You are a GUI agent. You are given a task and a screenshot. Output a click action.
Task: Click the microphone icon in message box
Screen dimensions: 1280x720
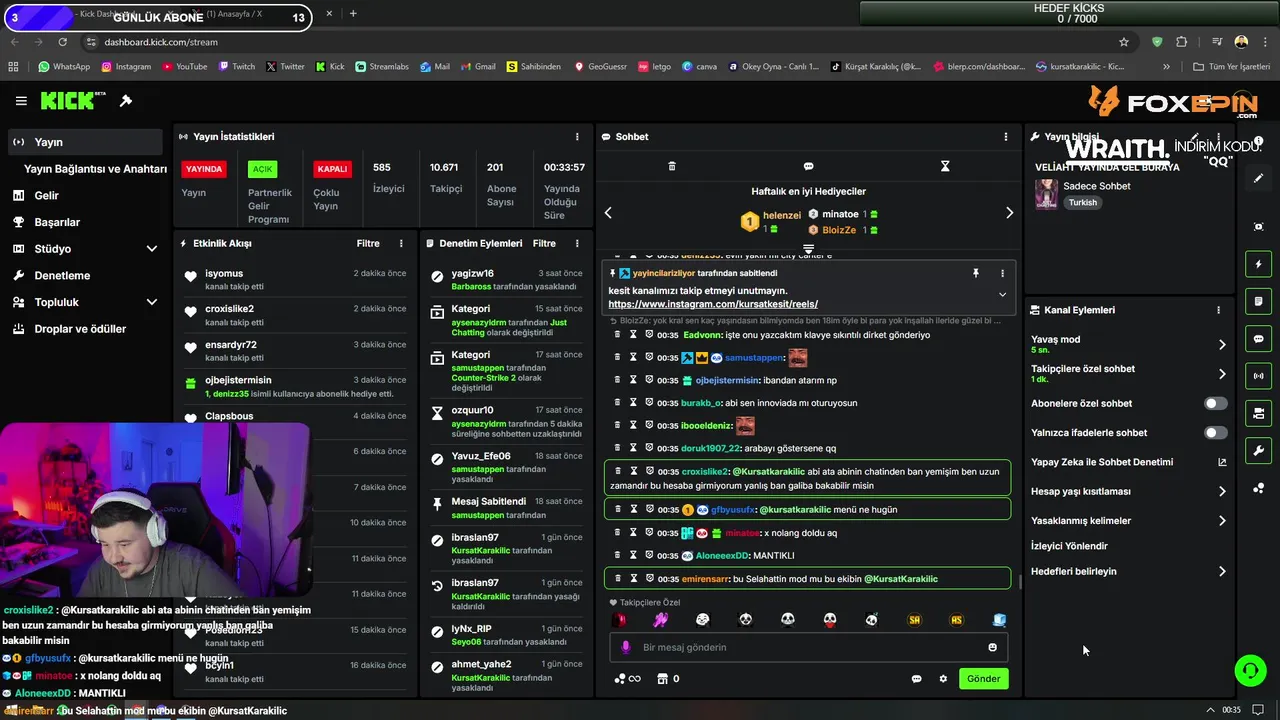626,647
